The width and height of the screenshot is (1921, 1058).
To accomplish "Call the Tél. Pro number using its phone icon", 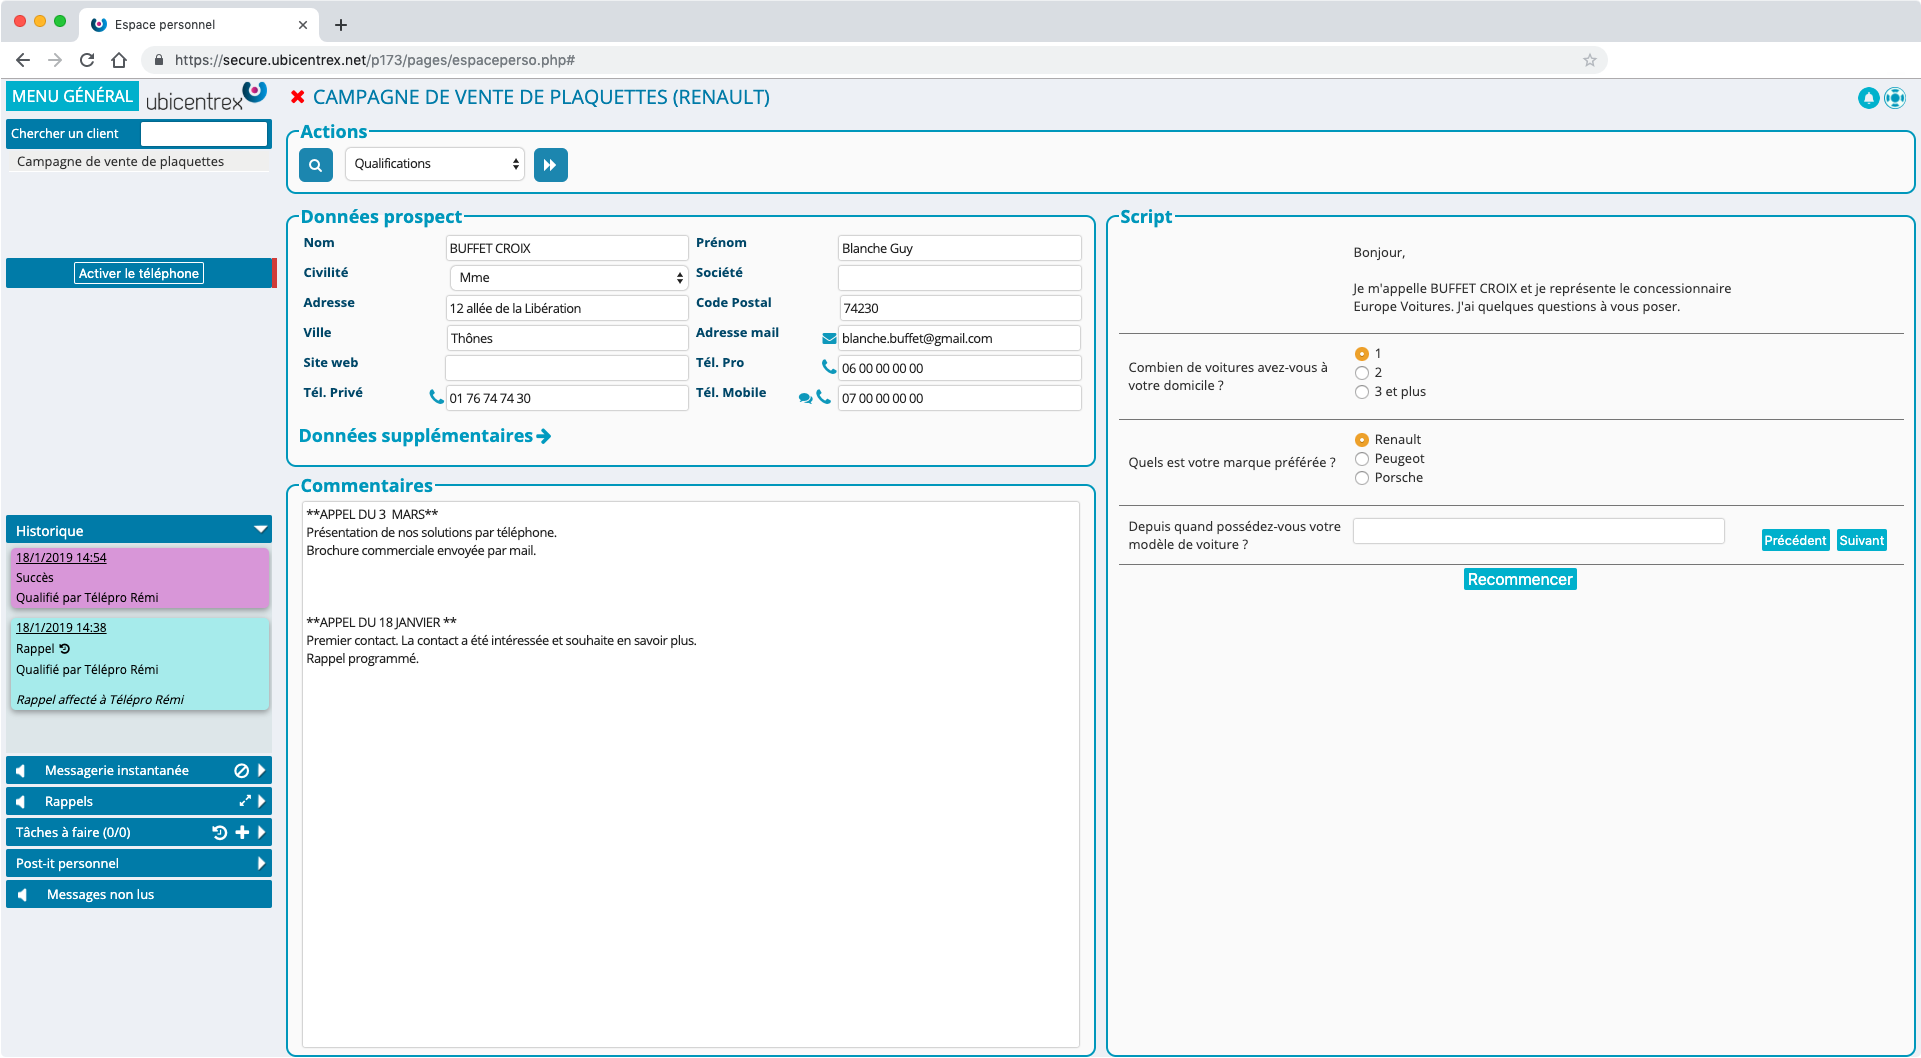I will tap(828, 366).
